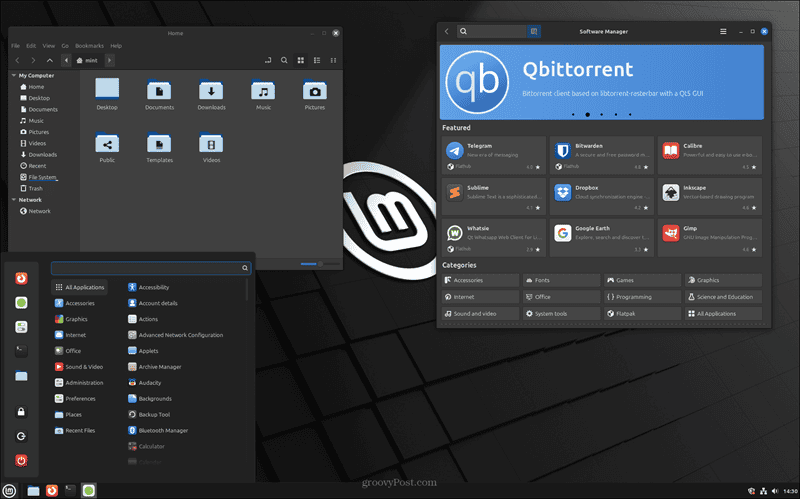The height and width of the screenshot is (499, 800).
Task: Toggle location entry in file manager toolbar
Action: (x=268, y=60)
